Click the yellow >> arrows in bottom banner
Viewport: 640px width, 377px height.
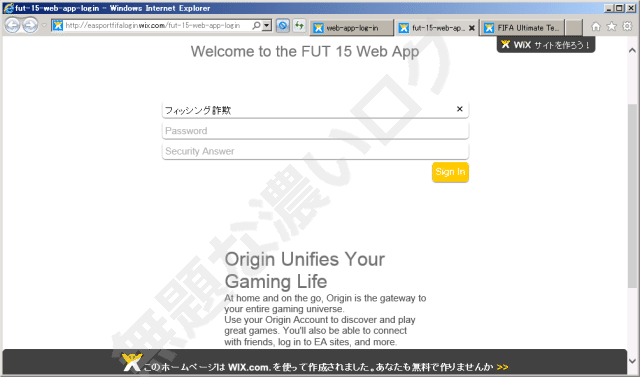pyautogui.click(x=502, y=367)
